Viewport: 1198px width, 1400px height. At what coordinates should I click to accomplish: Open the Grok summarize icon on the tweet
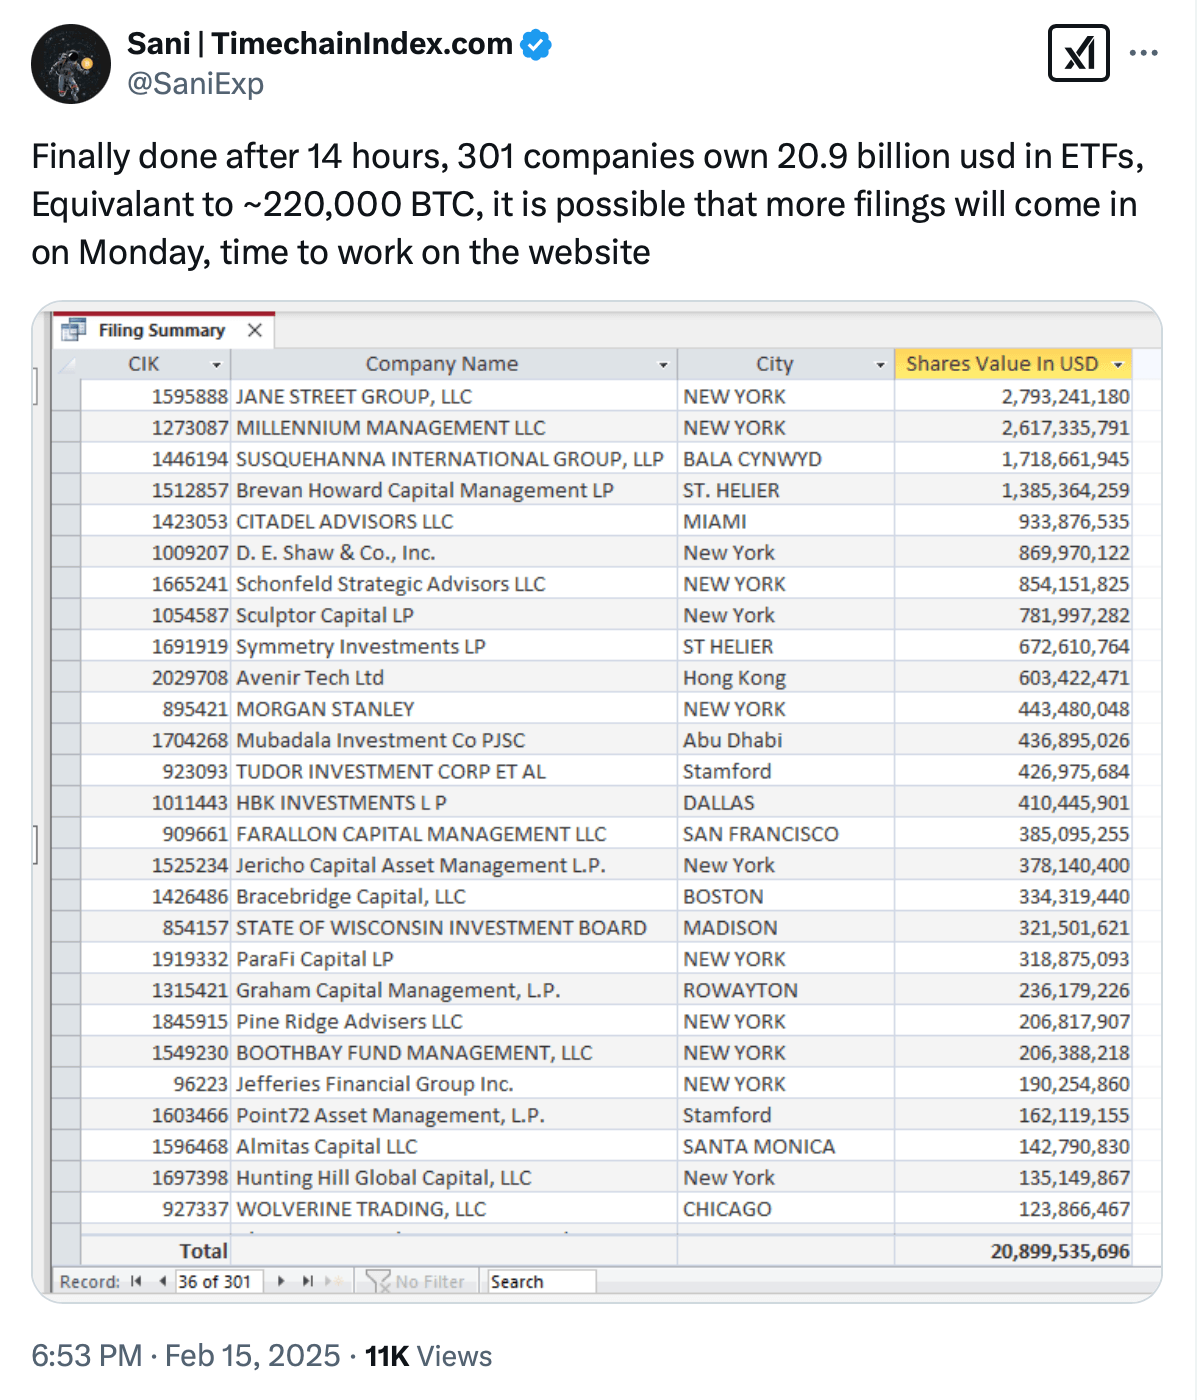[x=1078, y=55]
